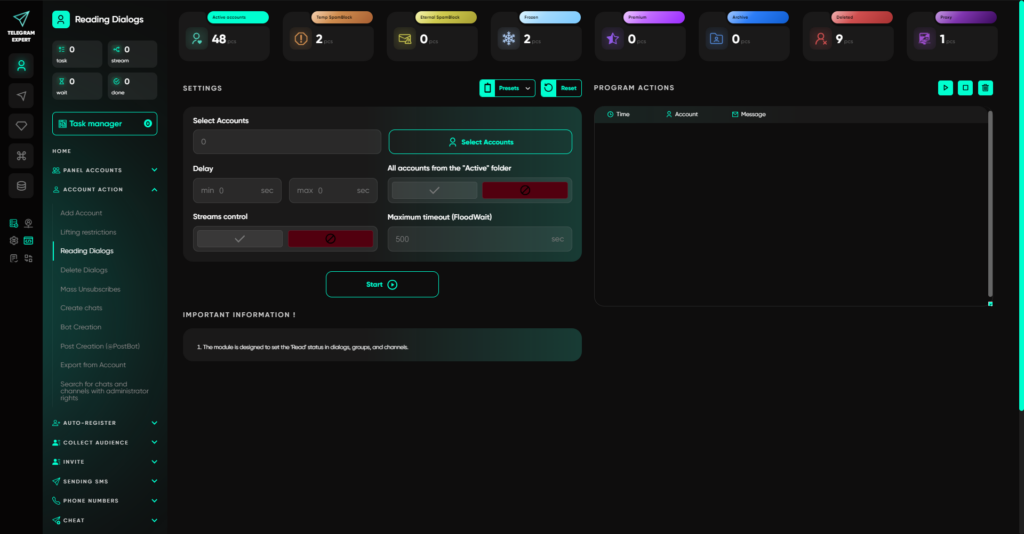This screenshot has height=534, width=1024.
Task: Open the paper plane icon in left rail
Action: coord(22,96)
